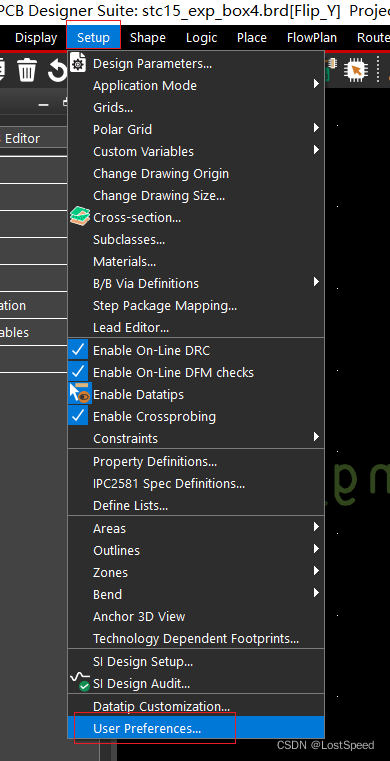Choose Change Drawing Origin
This screenshot has height=761, width=390.
[x=195, y=173]
